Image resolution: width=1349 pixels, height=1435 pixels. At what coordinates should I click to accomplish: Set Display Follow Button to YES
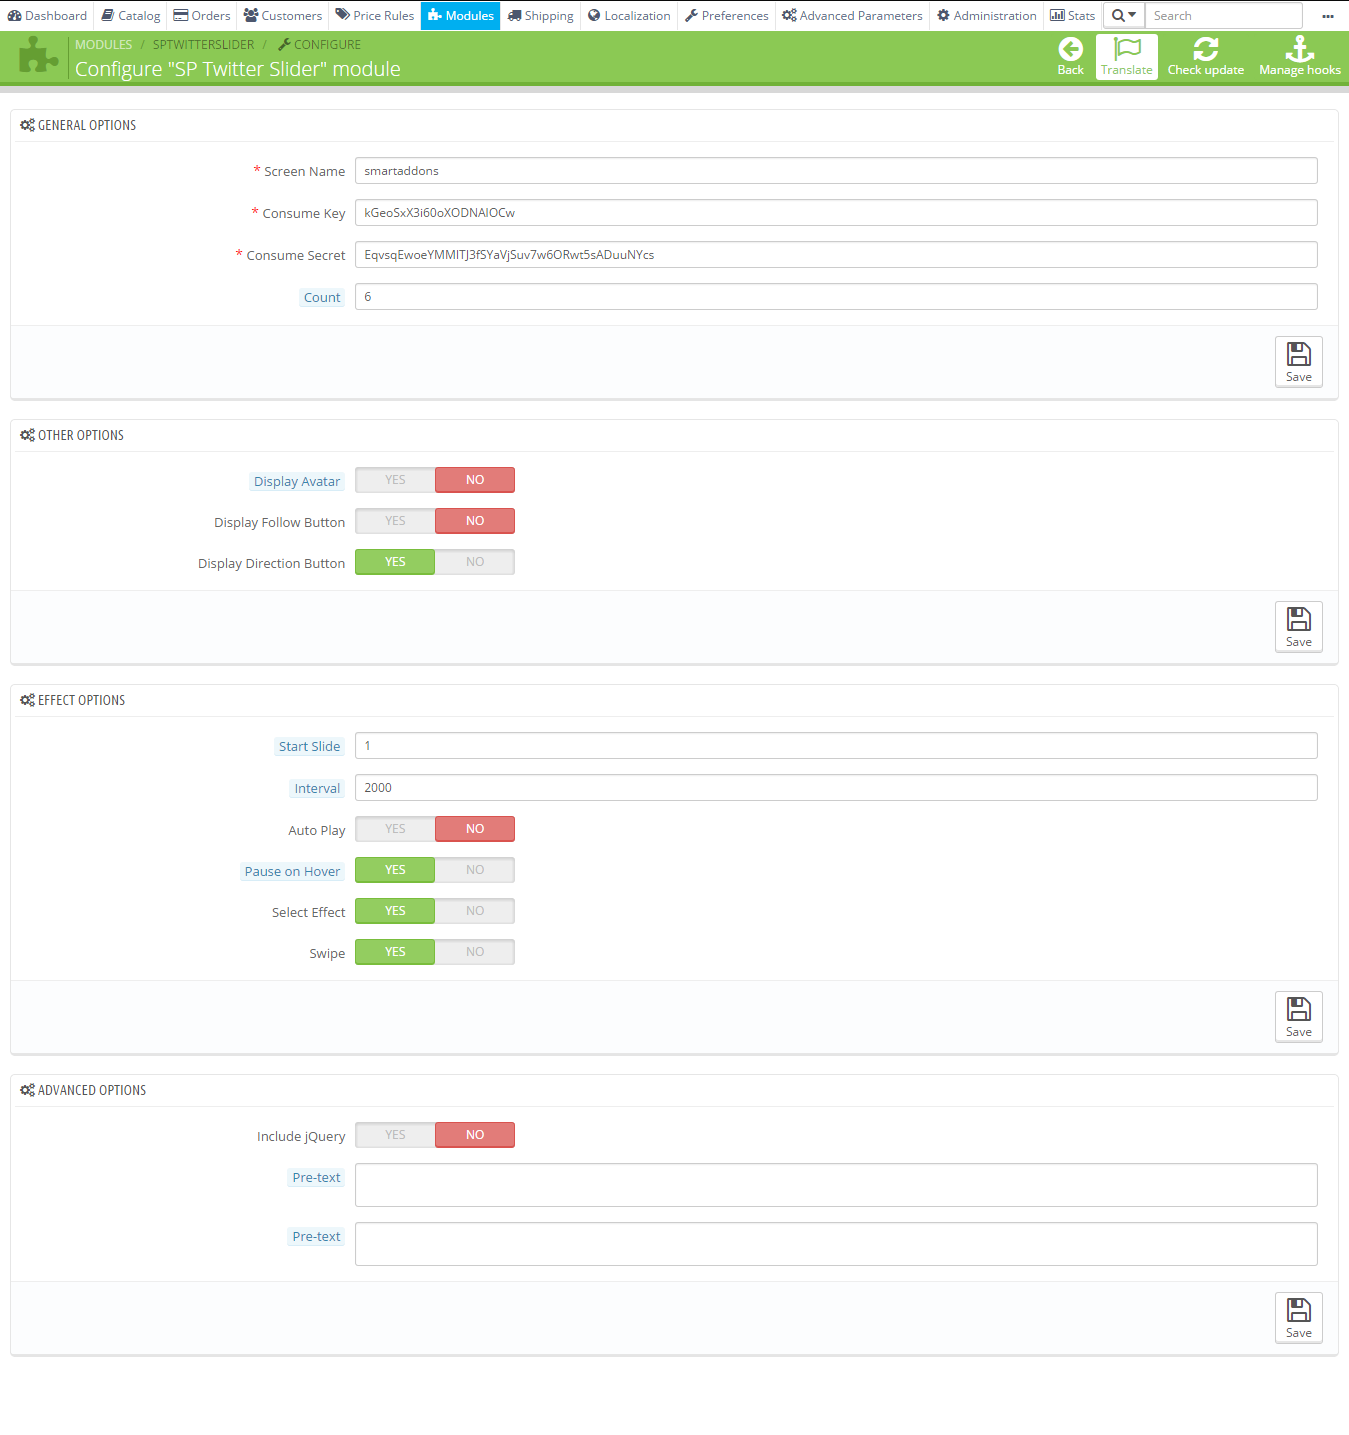click(395, 521)
